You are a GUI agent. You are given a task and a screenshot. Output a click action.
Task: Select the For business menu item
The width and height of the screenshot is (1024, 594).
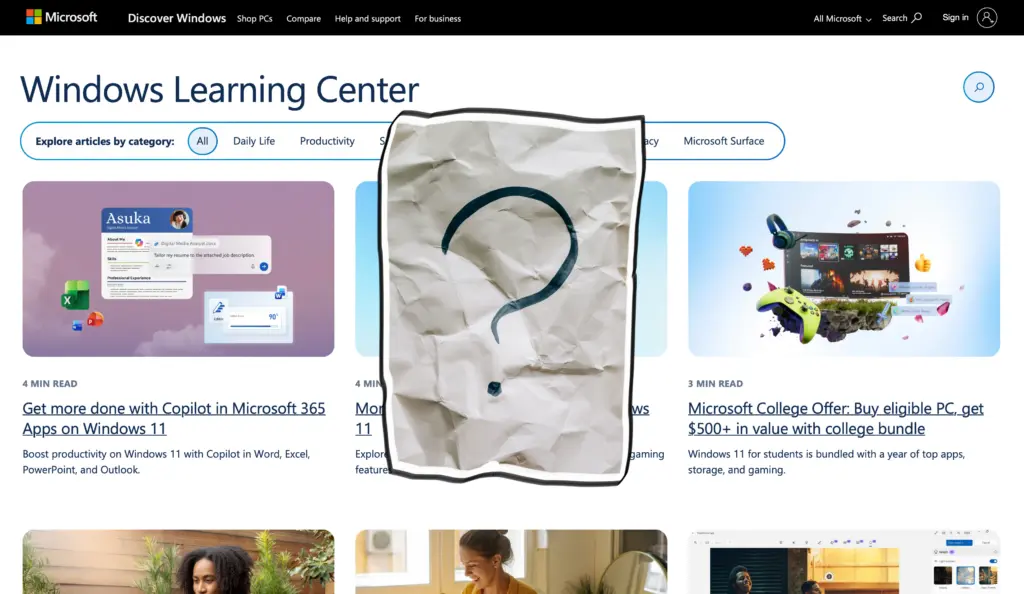[438, 18]
